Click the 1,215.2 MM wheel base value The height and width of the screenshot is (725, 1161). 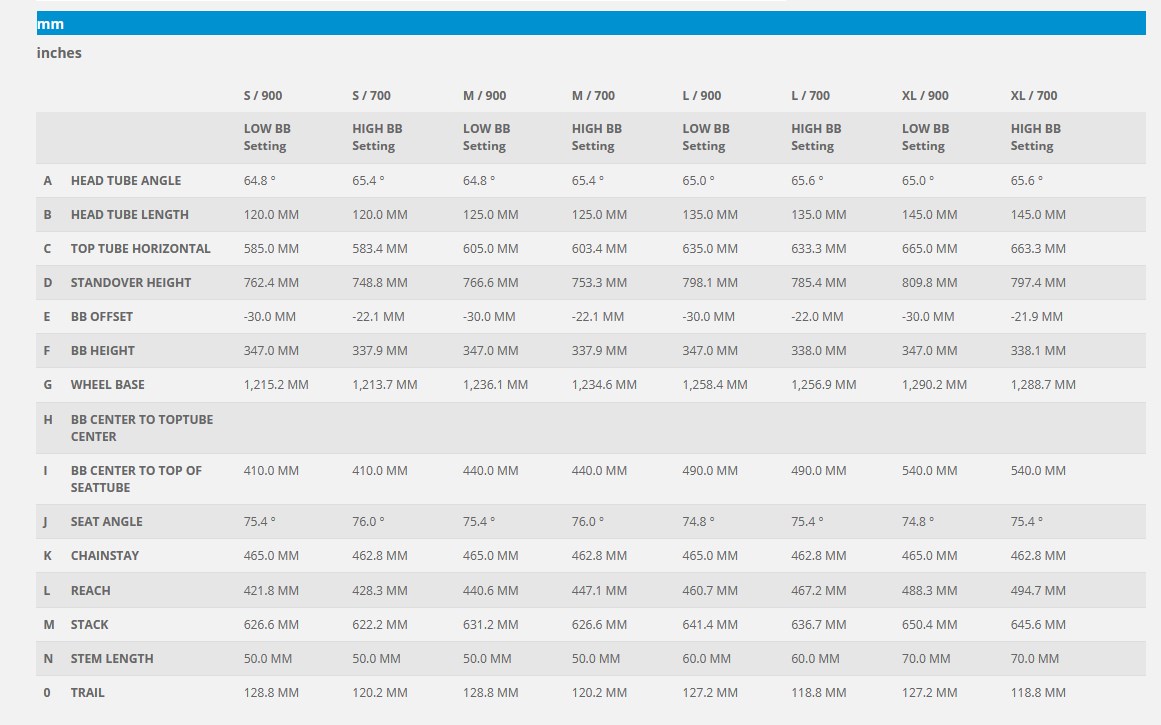point(276,385)
